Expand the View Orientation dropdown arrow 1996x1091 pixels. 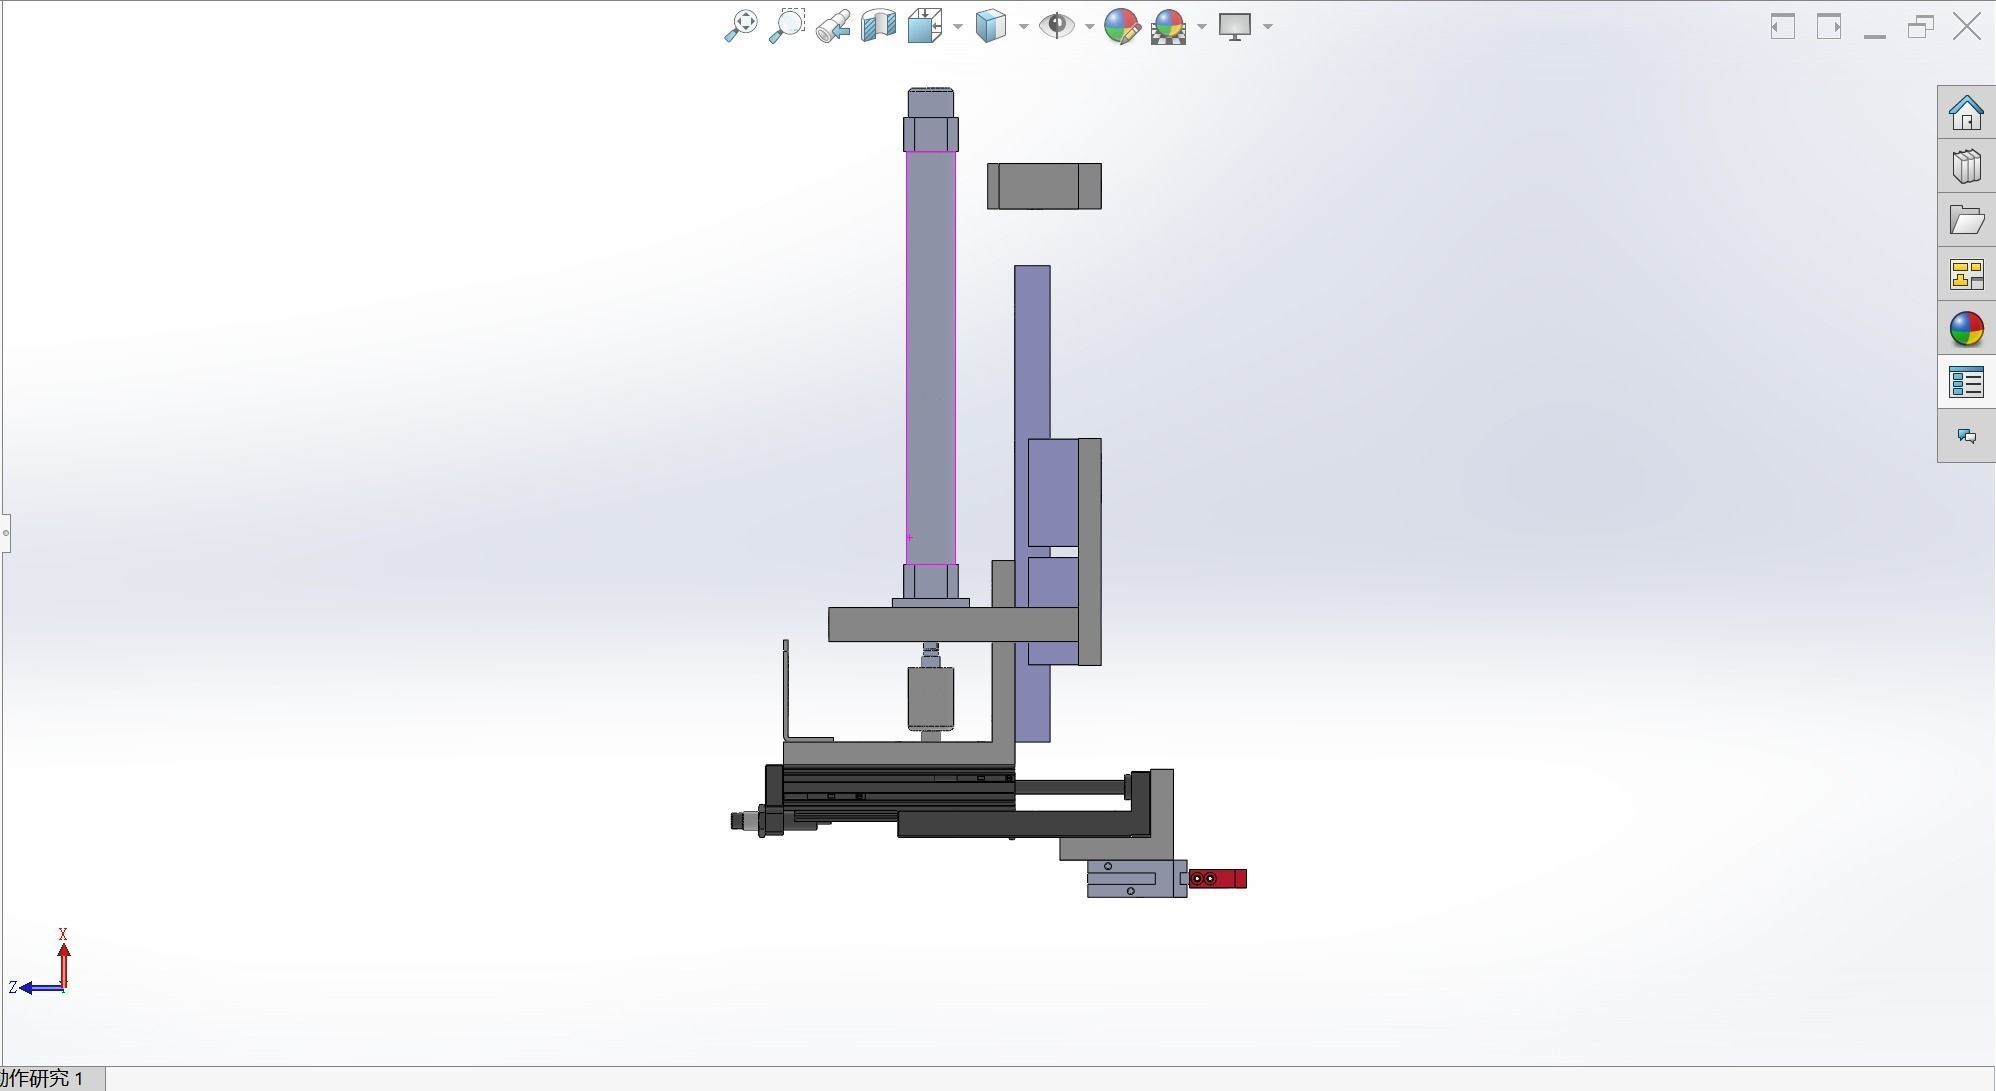(958, 27)
